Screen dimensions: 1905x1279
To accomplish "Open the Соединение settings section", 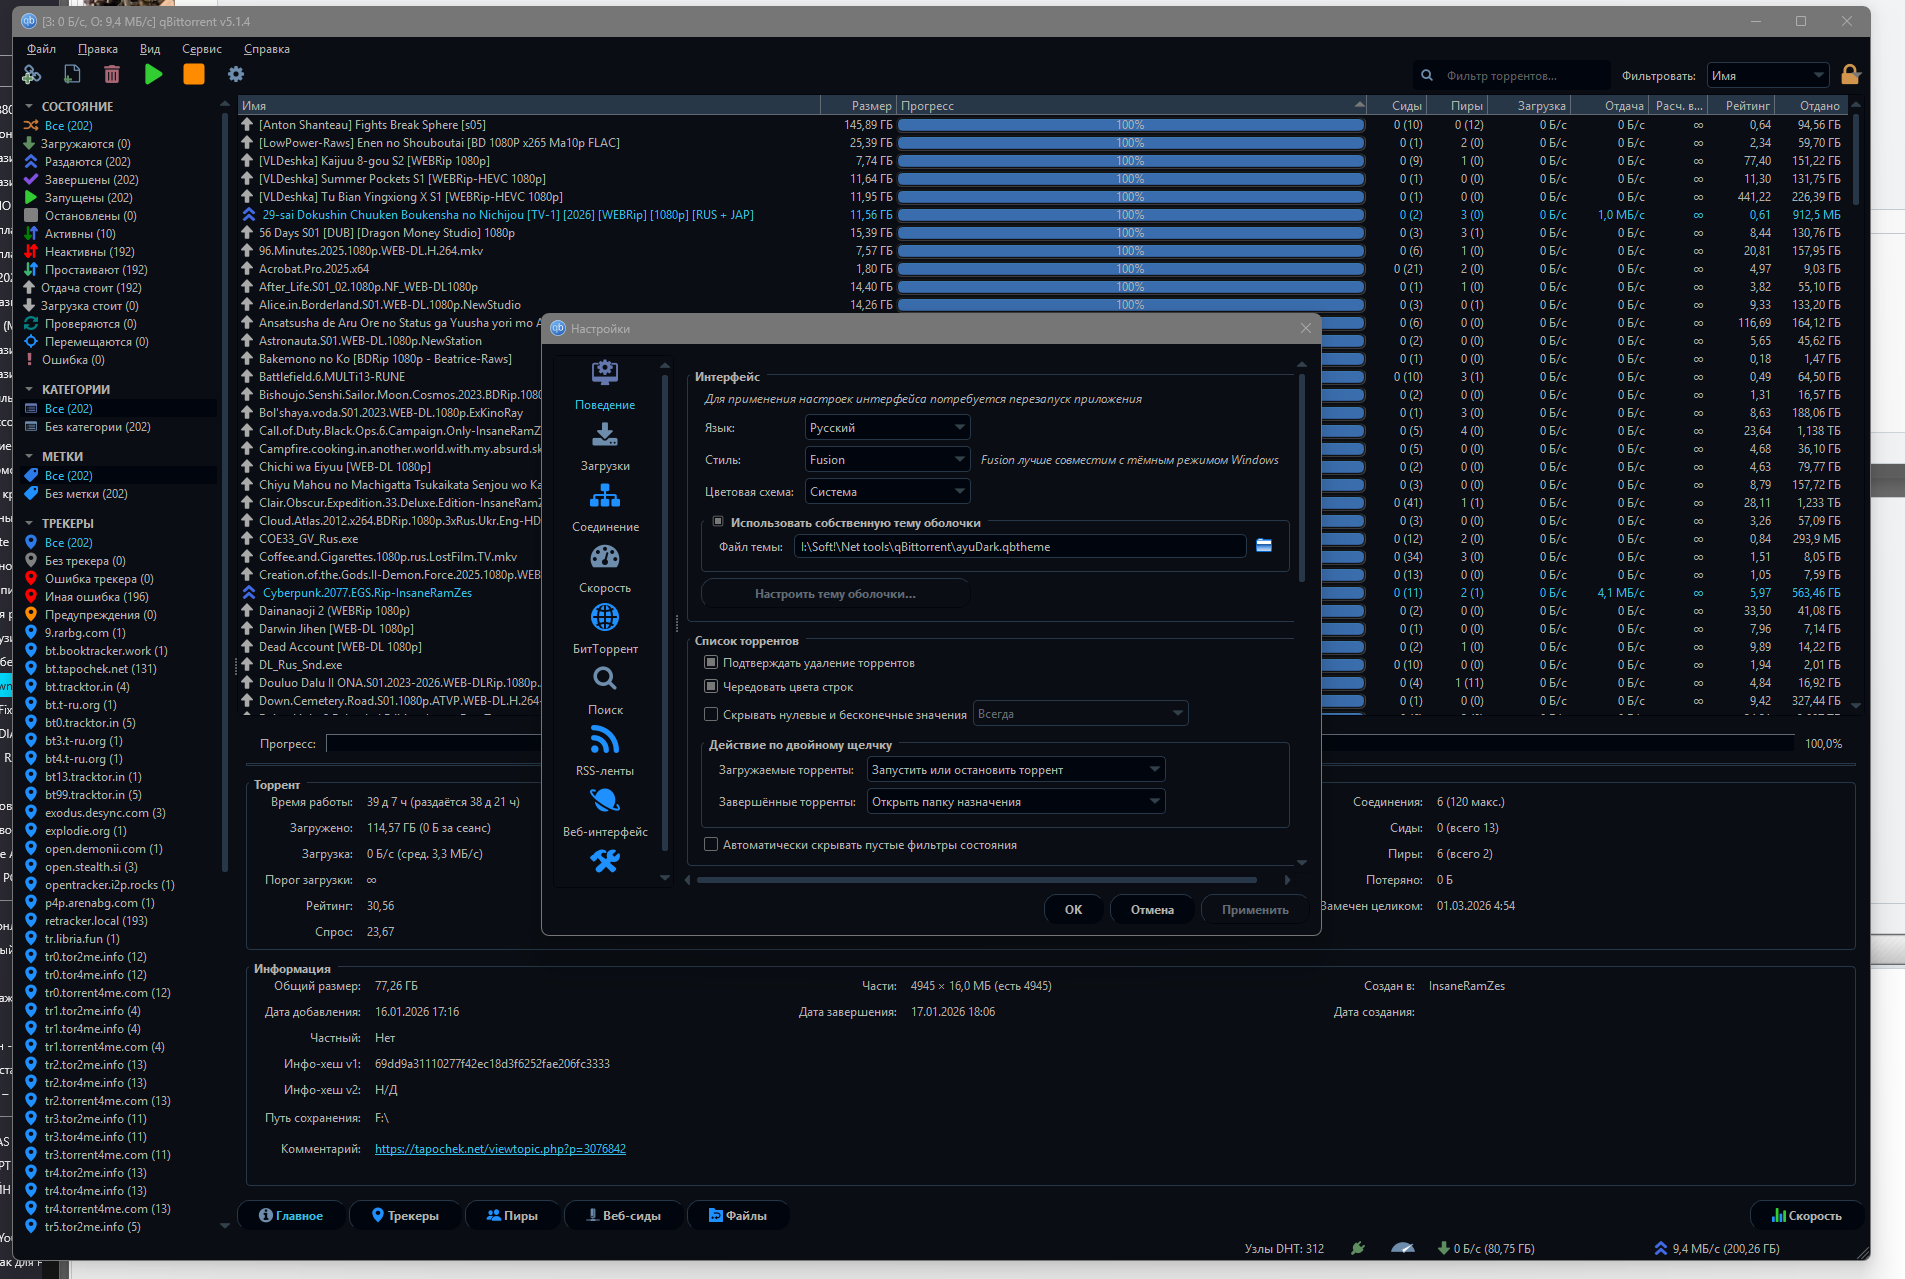I will (x=605, y=507).
